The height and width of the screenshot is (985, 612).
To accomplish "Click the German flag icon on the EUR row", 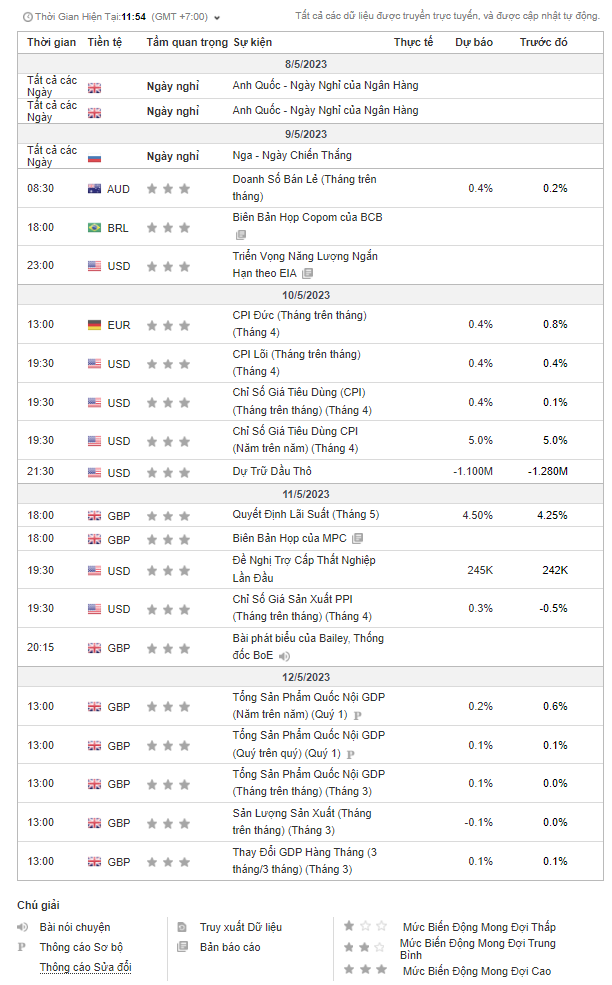I will pos(94,325).
